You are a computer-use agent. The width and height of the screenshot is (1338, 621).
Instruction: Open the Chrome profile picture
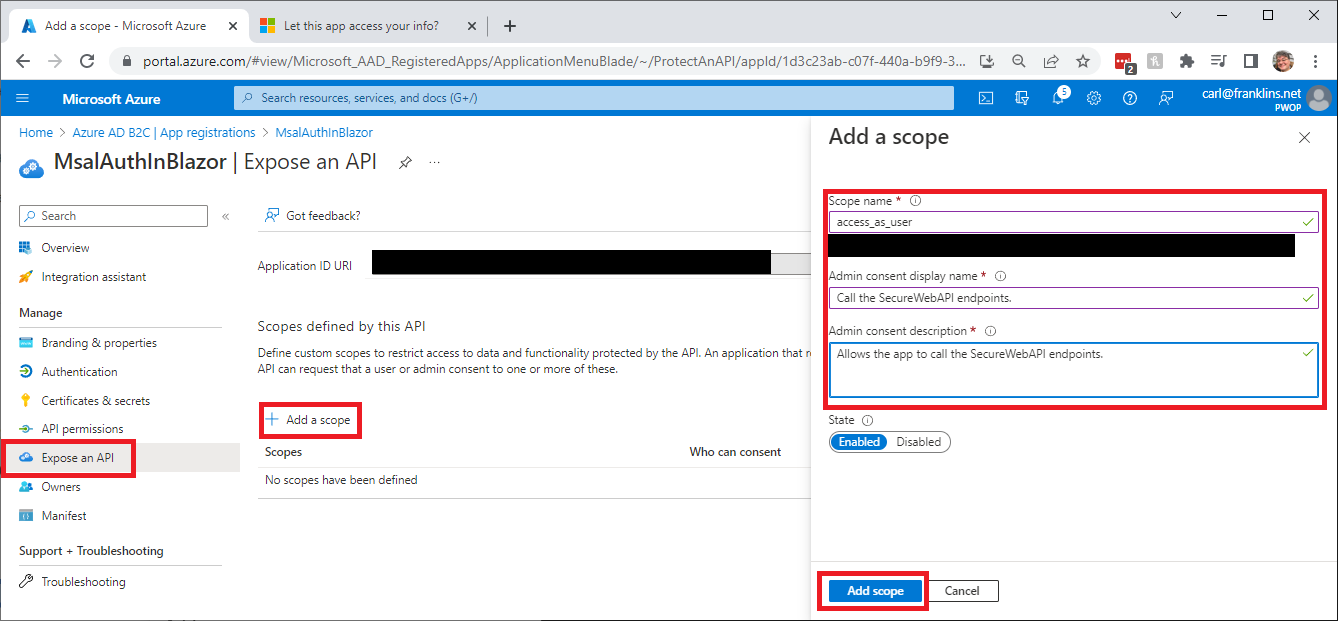tap(1284, 61)
